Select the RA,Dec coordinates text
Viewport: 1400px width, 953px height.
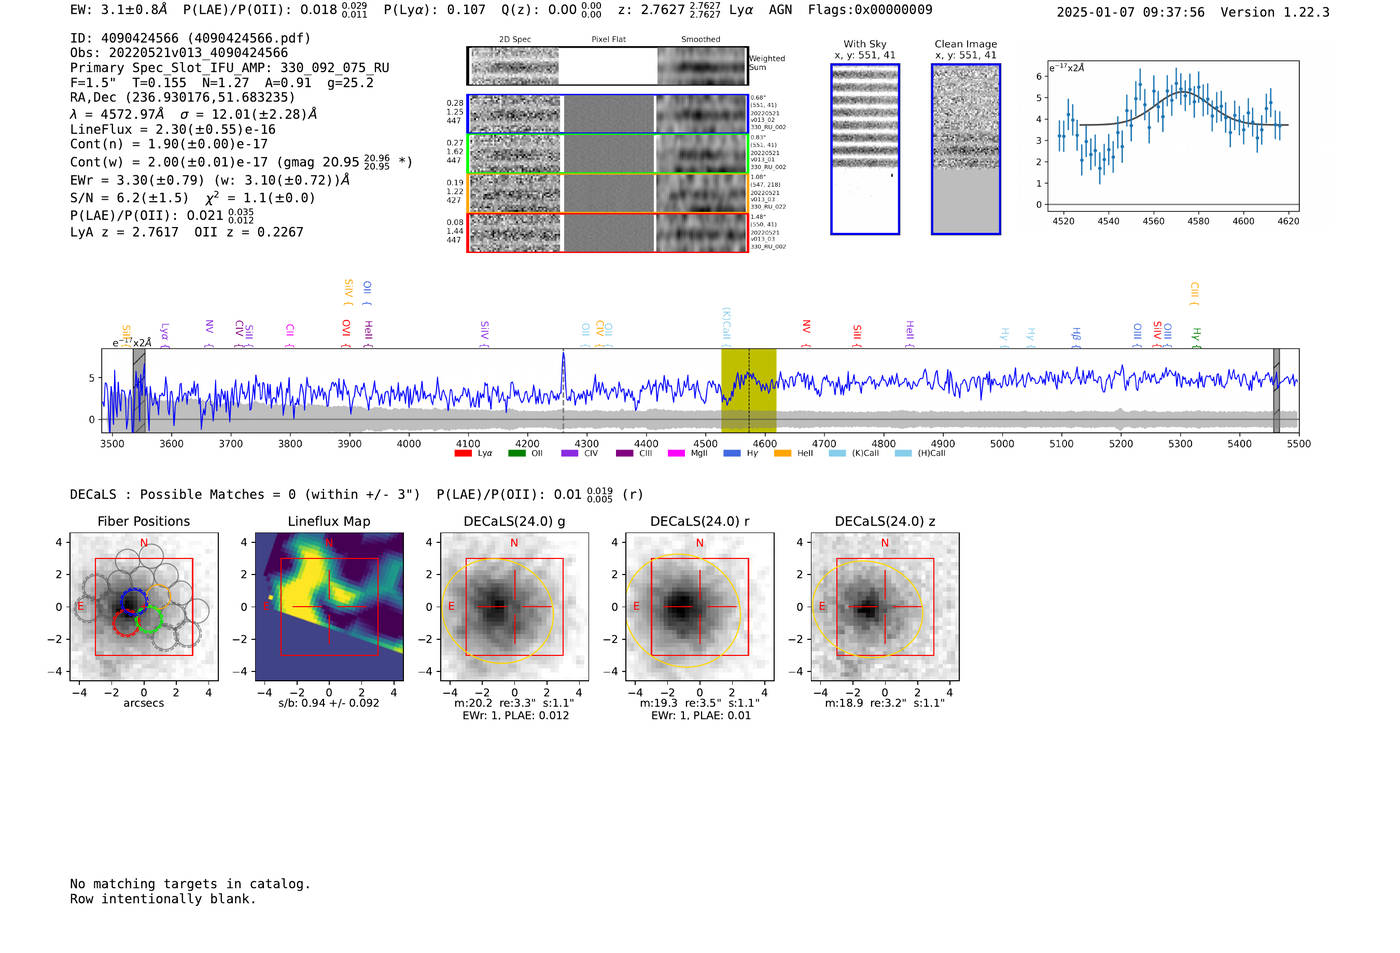point(182,98)
